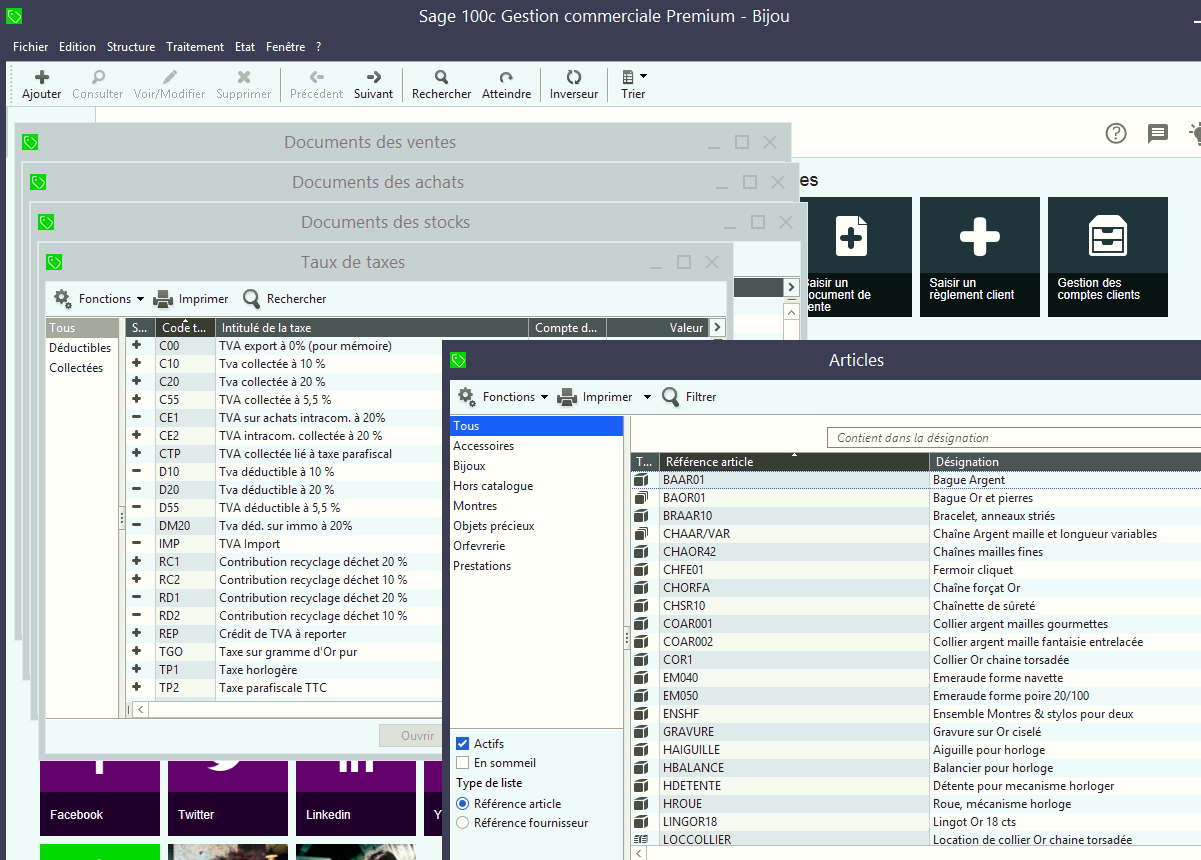Open the chat message icon
The image size is (1201, 860).
tap(1158, 133)
